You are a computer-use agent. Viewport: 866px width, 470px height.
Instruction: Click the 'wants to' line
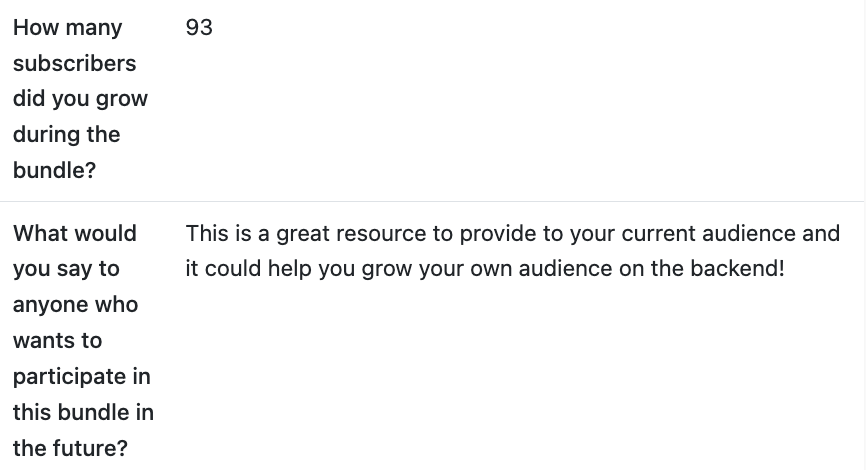click(x=57, y=341)
